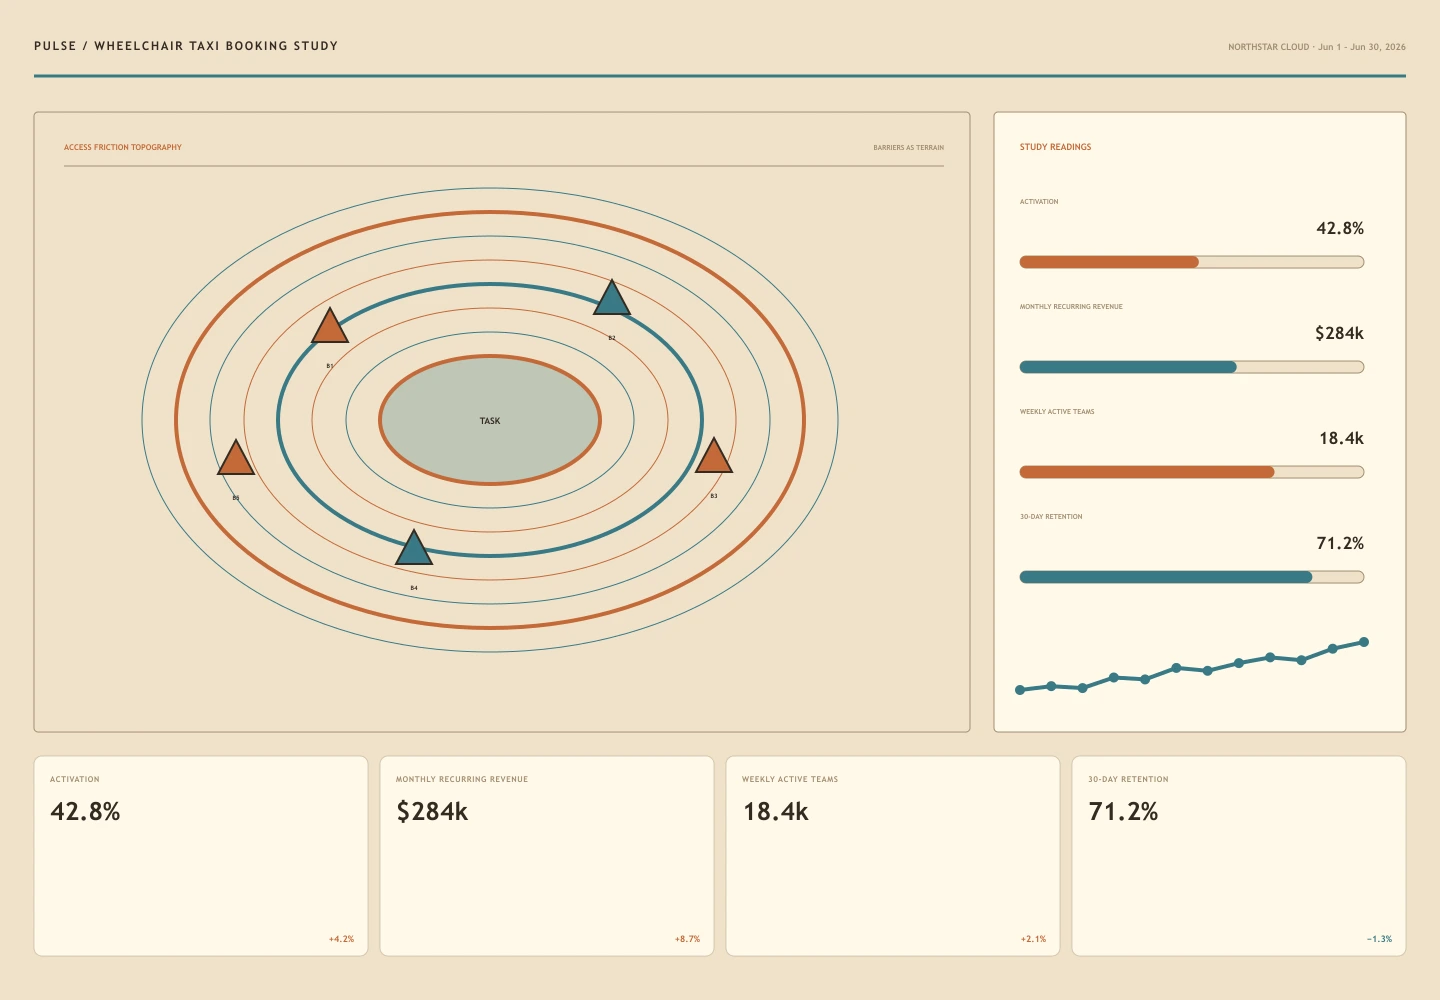The width and height of the screenshot is (1440, 1000).
Task: Click the leftmost orange B5 triangle marker
Action: pos(236,459)
